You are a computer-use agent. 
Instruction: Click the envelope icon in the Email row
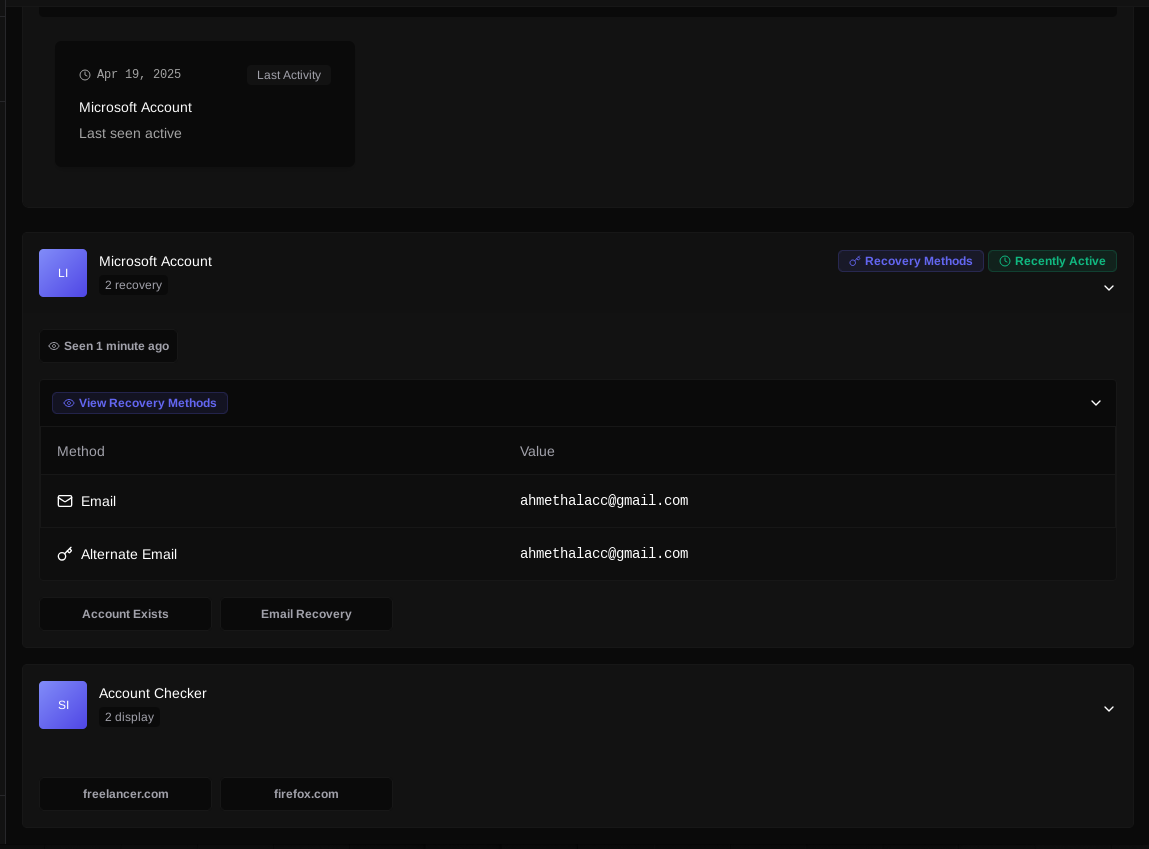65,501
